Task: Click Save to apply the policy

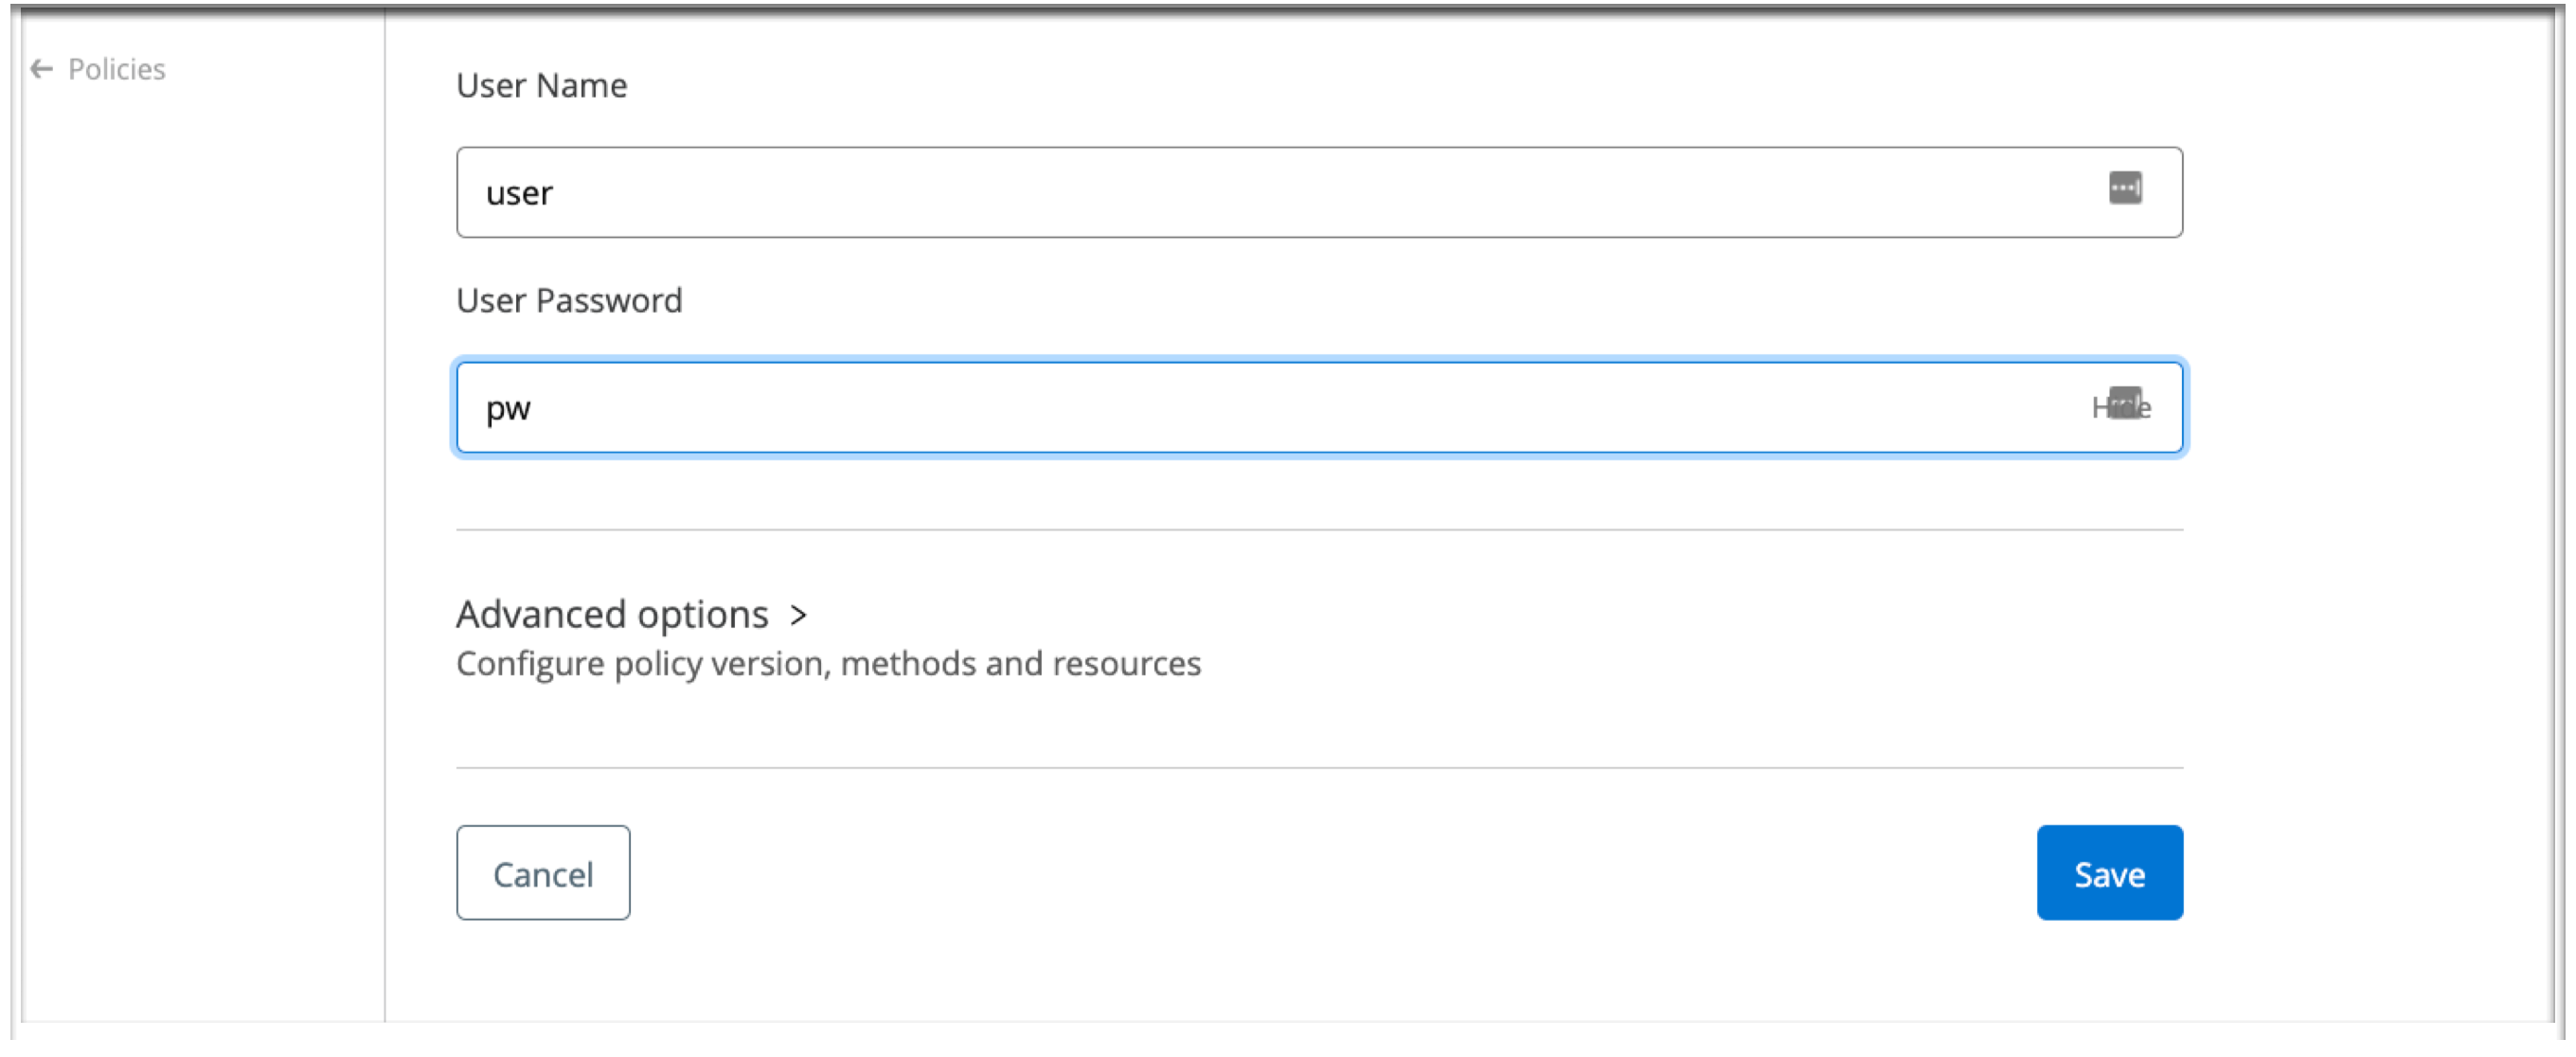Action: pyautogui.click(x=2111, y=871)
